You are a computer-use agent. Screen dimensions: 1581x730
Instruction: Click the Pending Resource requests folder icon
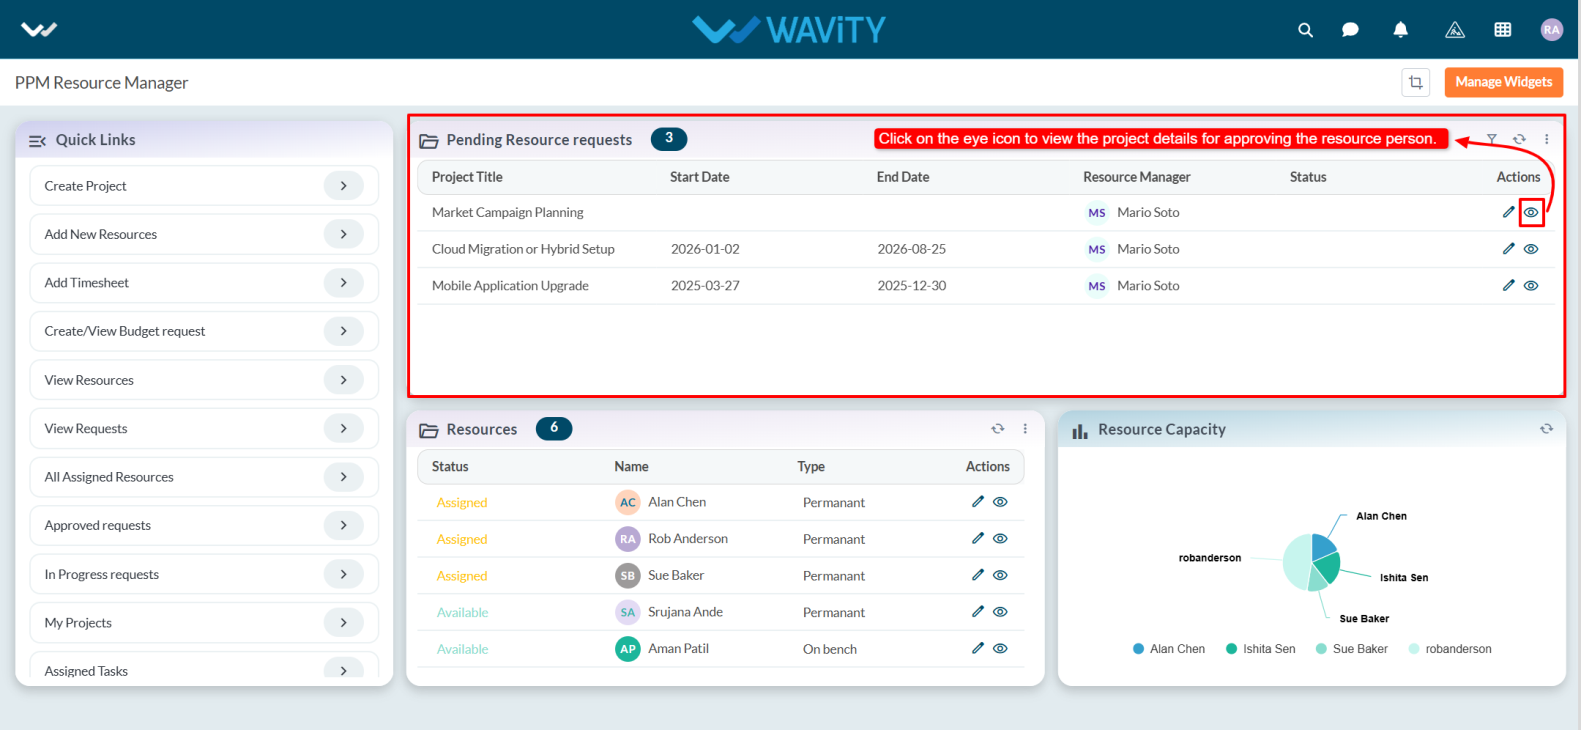pos(429,141)
